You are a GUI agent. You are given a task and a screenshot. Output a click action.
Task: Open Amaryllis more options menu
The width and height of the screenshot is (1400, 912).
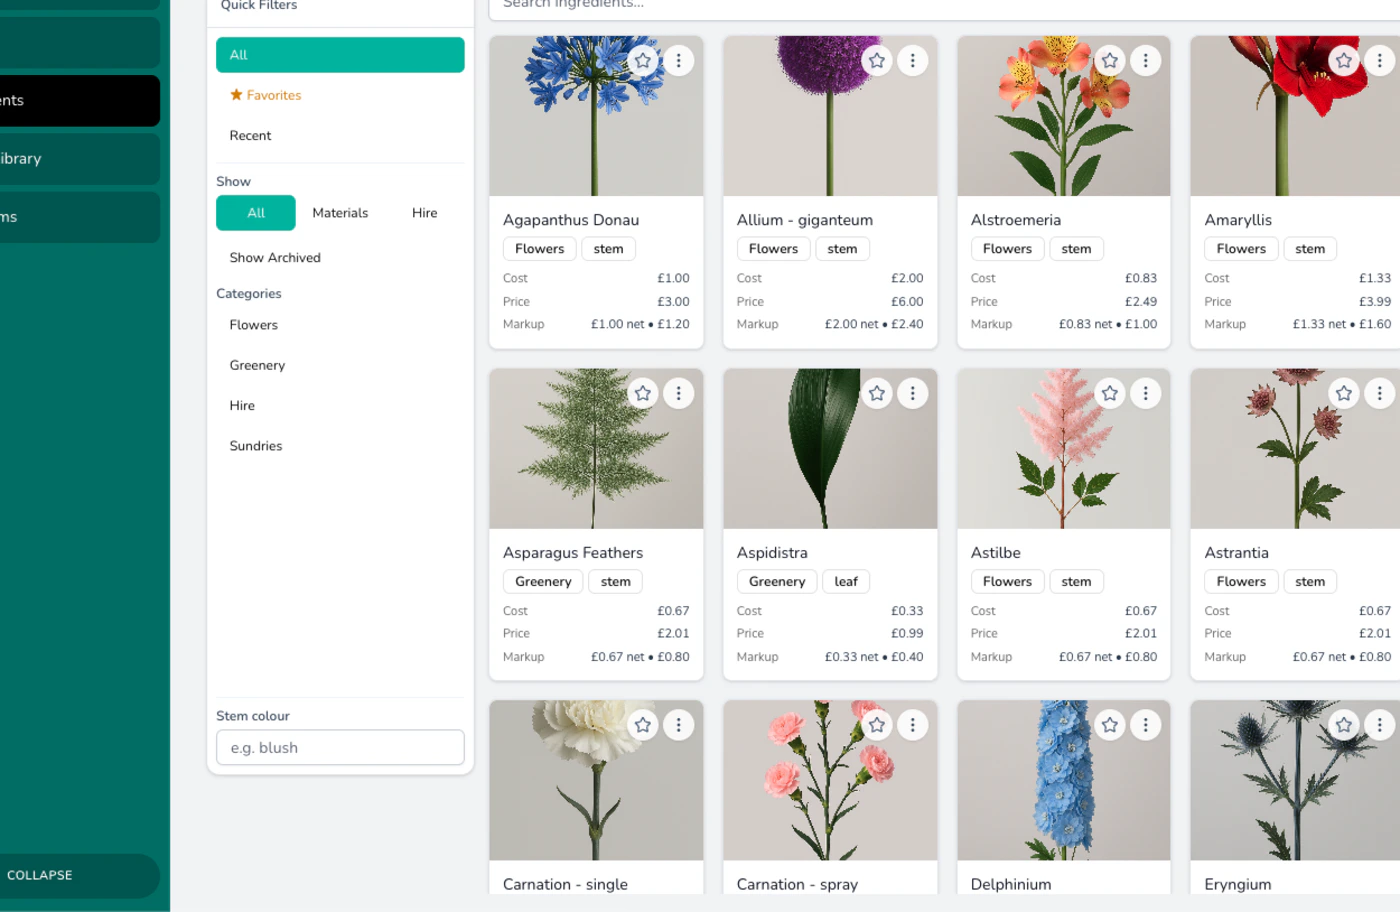[x=1380, y=61]
